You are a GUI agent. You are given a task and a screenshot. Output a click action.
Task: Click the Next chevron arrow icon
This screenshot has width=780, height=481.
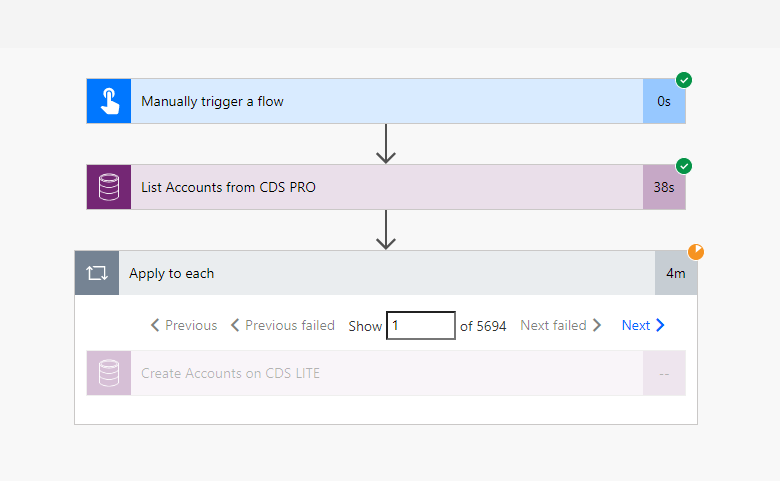point(661,325)
